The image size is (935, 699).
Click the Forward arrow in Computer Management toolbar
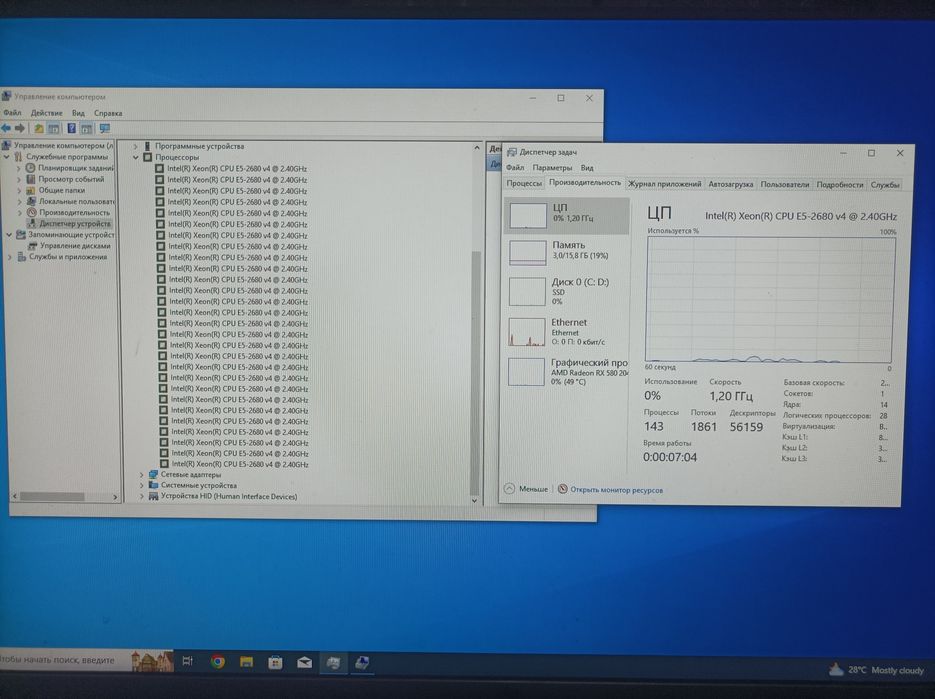click(20, 128)
